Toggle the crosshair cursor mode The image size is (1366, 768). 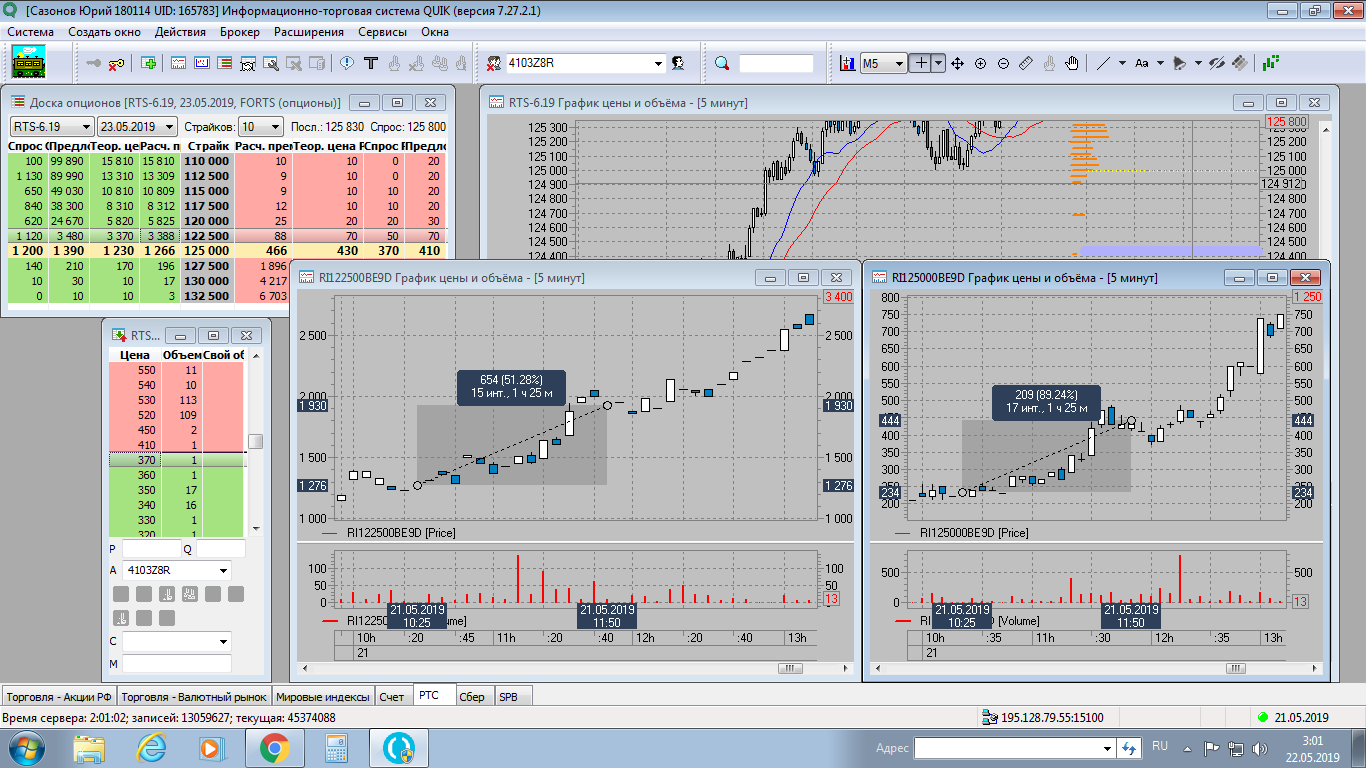(x=921, y=63)
